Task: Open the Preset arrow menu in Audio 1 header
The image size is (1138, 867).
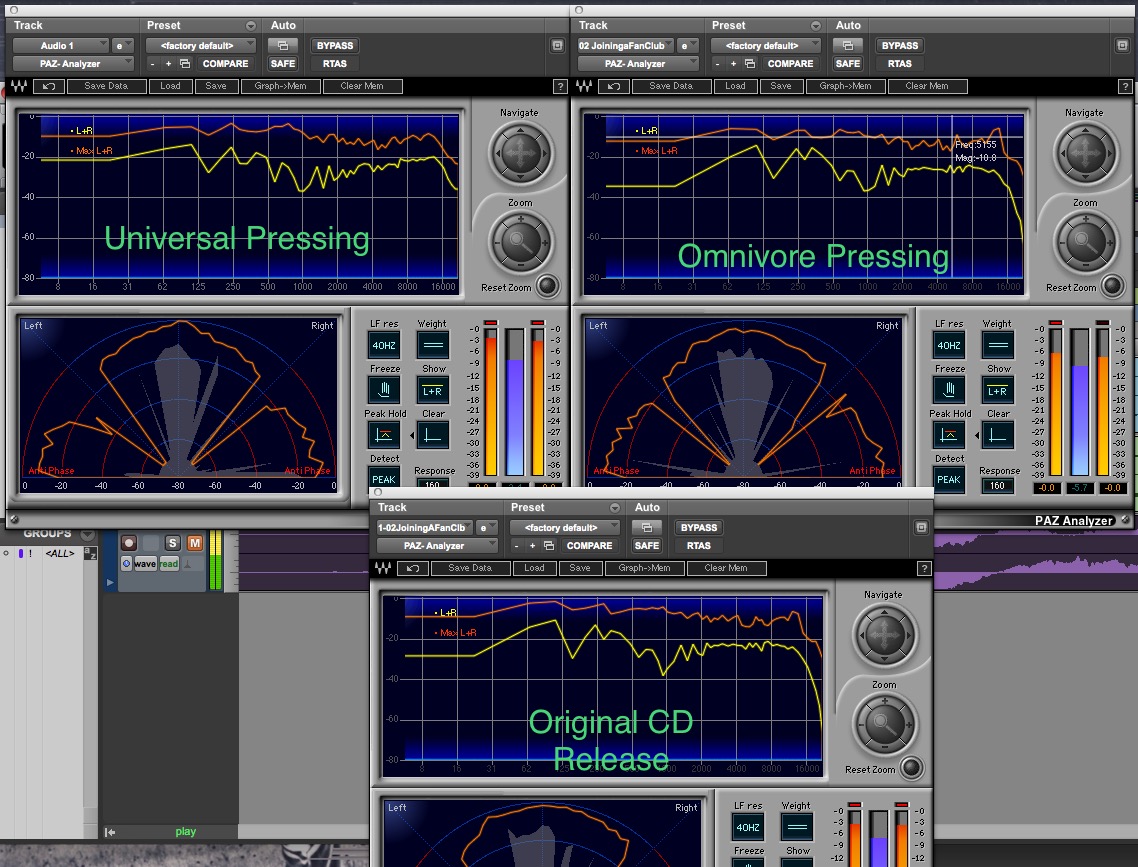Action: click(250, 25)
